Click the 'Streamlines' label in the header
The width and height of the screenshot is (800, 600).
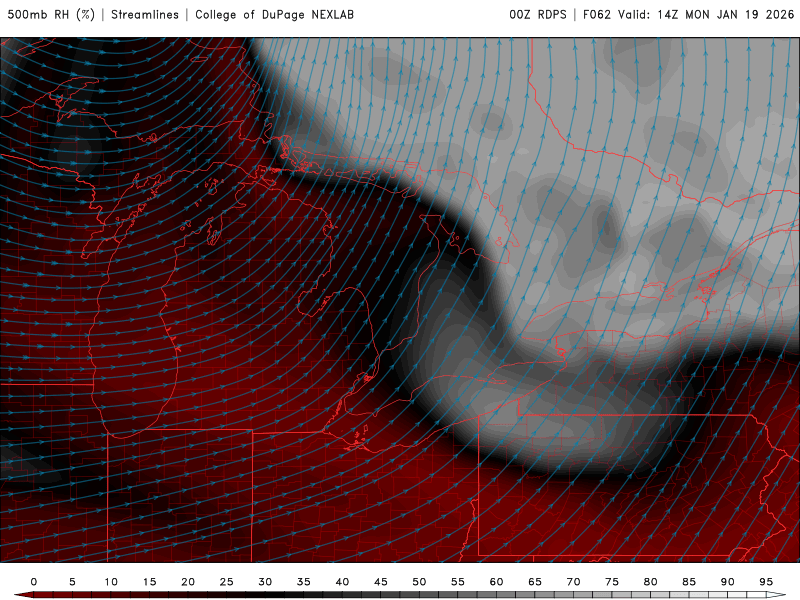pyautogui.click(x=145, y=15)
